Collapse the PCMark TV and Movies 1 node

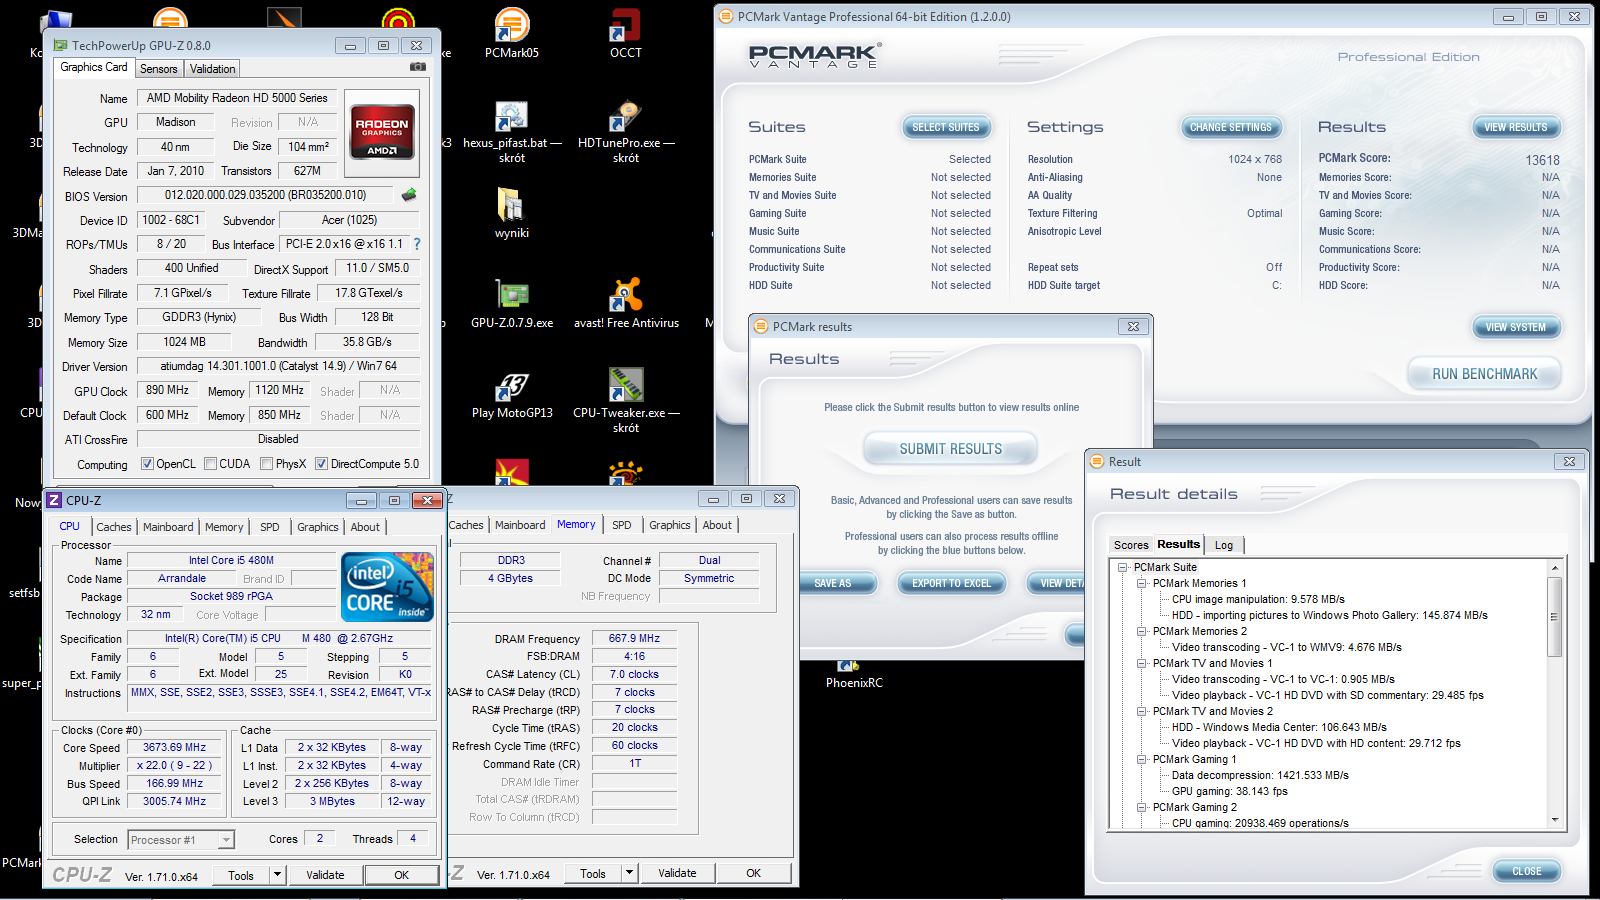pos(1142,663)
